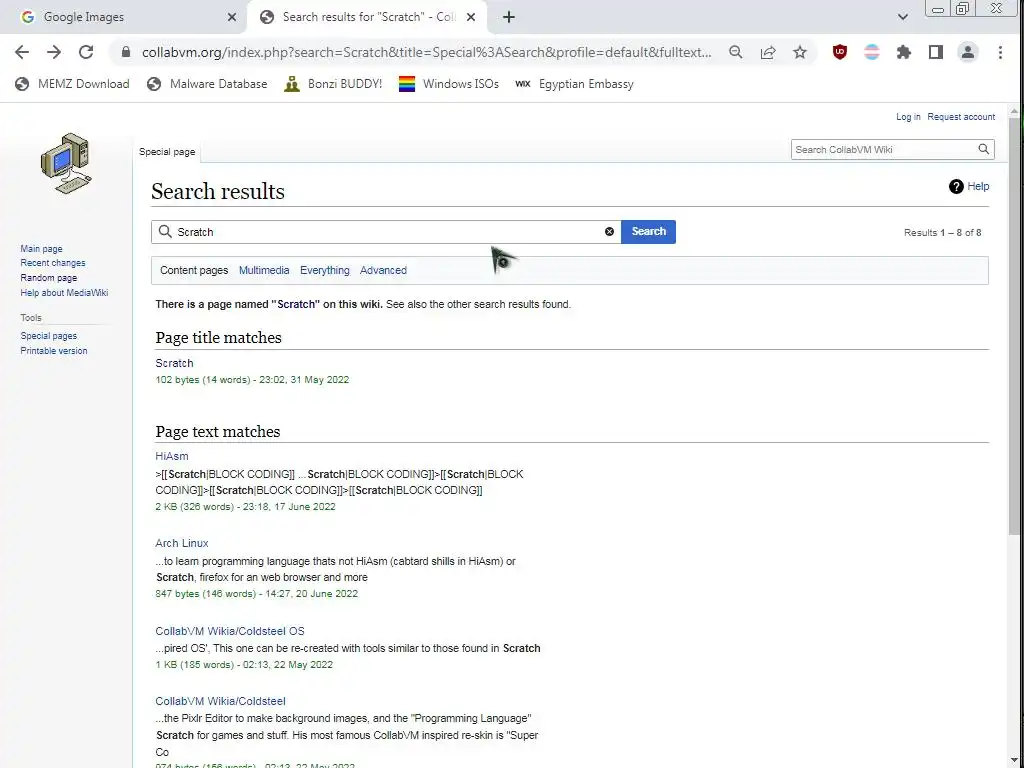1024x768 pixels.
Task: Open the HiAsm search result
Action: [x=172, y=456]
